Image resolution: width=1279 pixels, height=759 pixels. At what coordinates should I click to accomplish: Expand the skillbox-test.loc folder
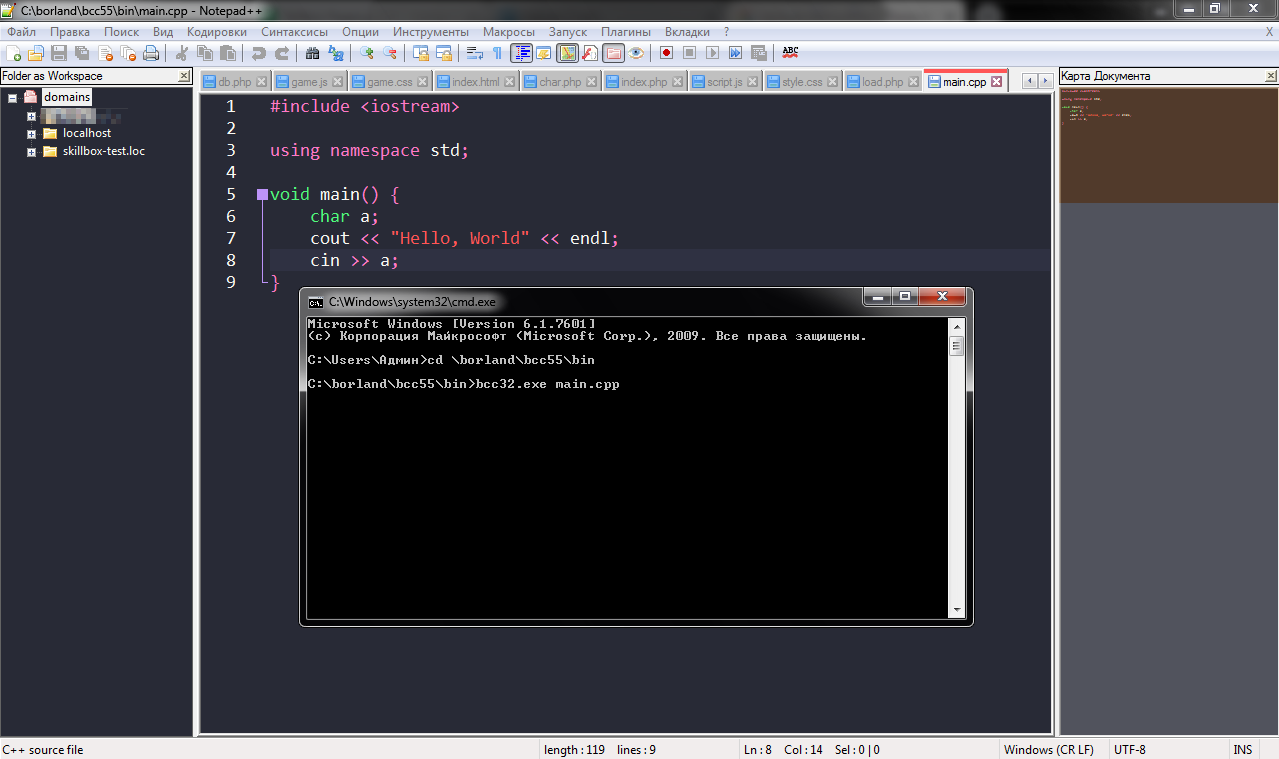coord(31,152)
